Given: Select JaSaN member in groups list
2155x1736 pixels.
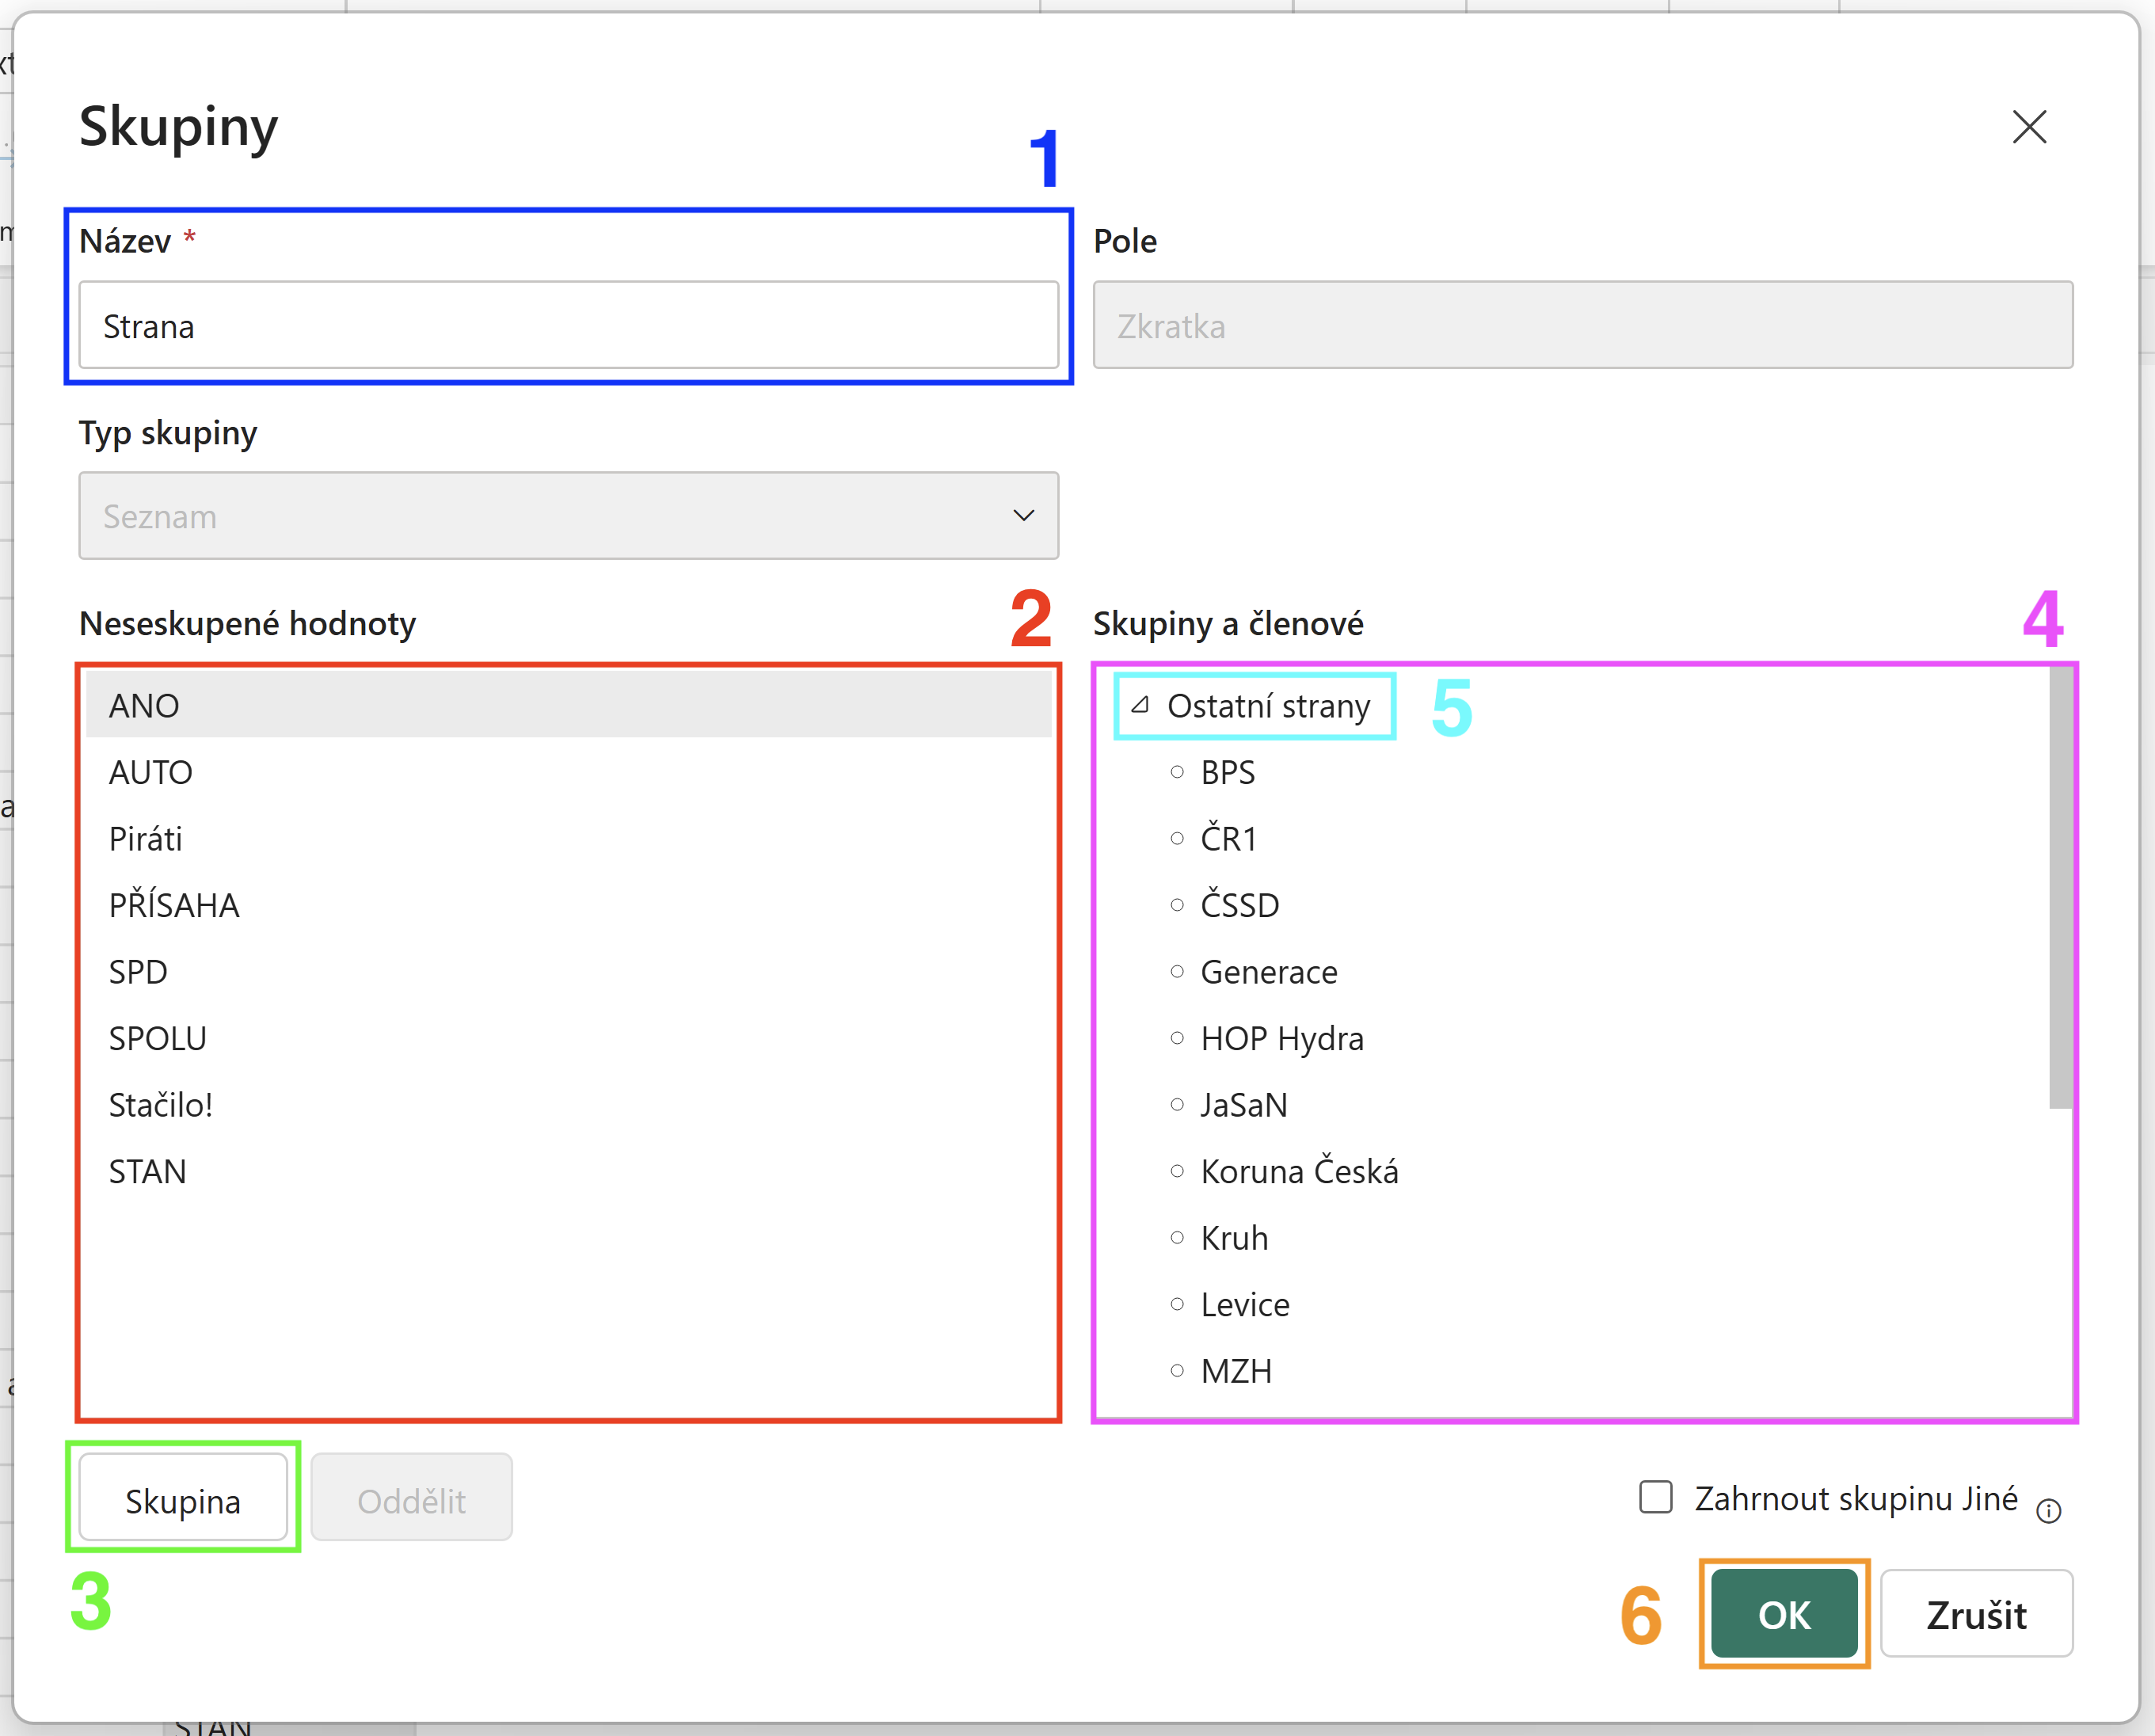Looking at the screenshot, I should [x=1243, y=1104].
